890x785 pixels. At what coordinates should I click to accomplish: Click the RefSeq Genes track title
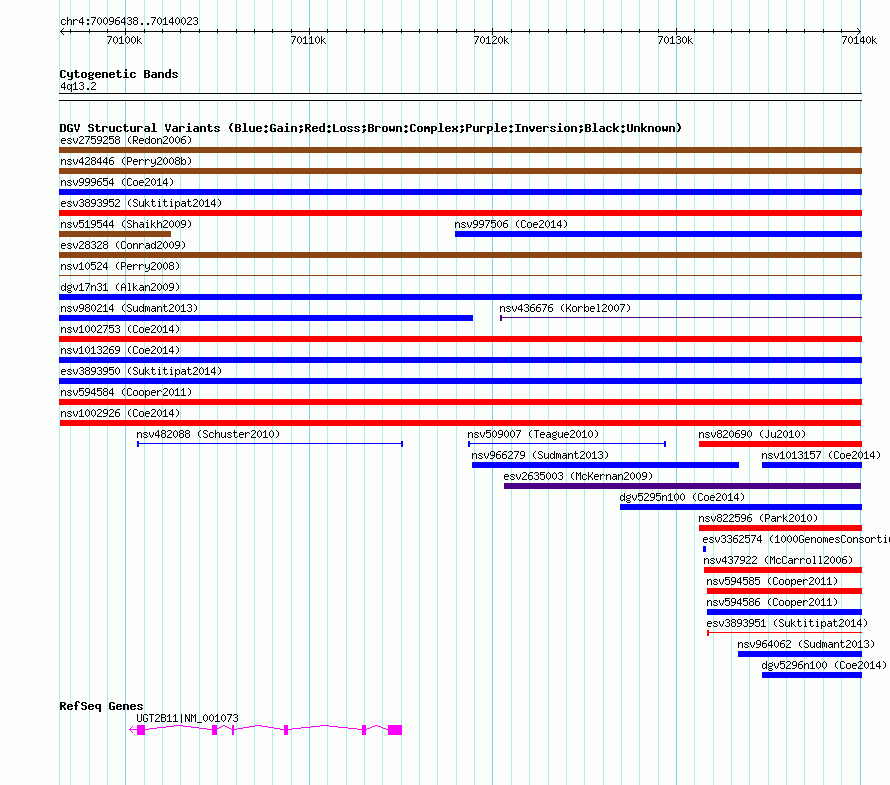101,706
